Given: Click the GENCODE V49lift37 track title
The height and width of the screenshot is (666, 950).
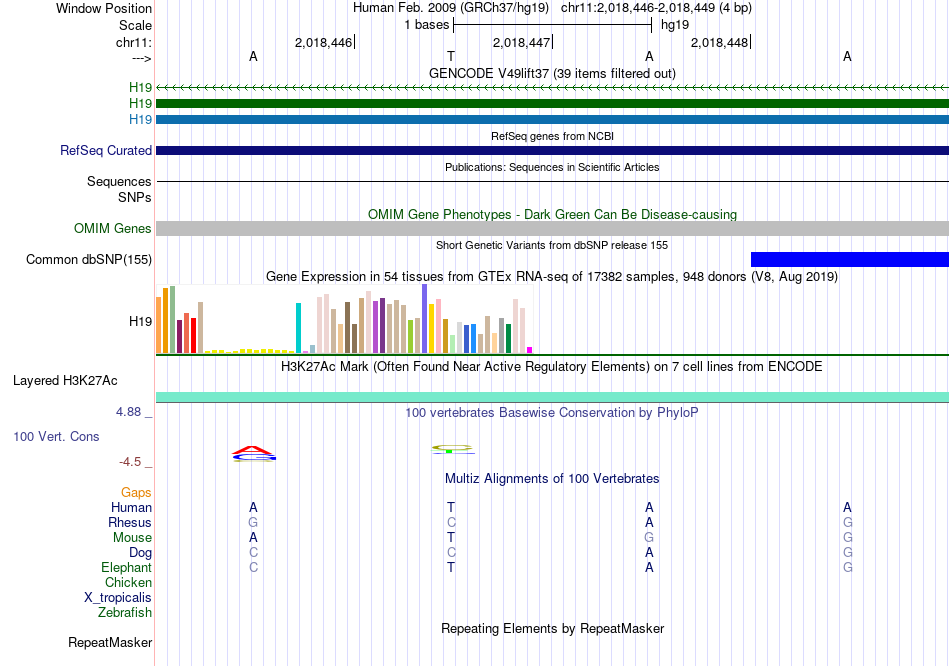Looking at the screenshot, I should click(552, 73).
